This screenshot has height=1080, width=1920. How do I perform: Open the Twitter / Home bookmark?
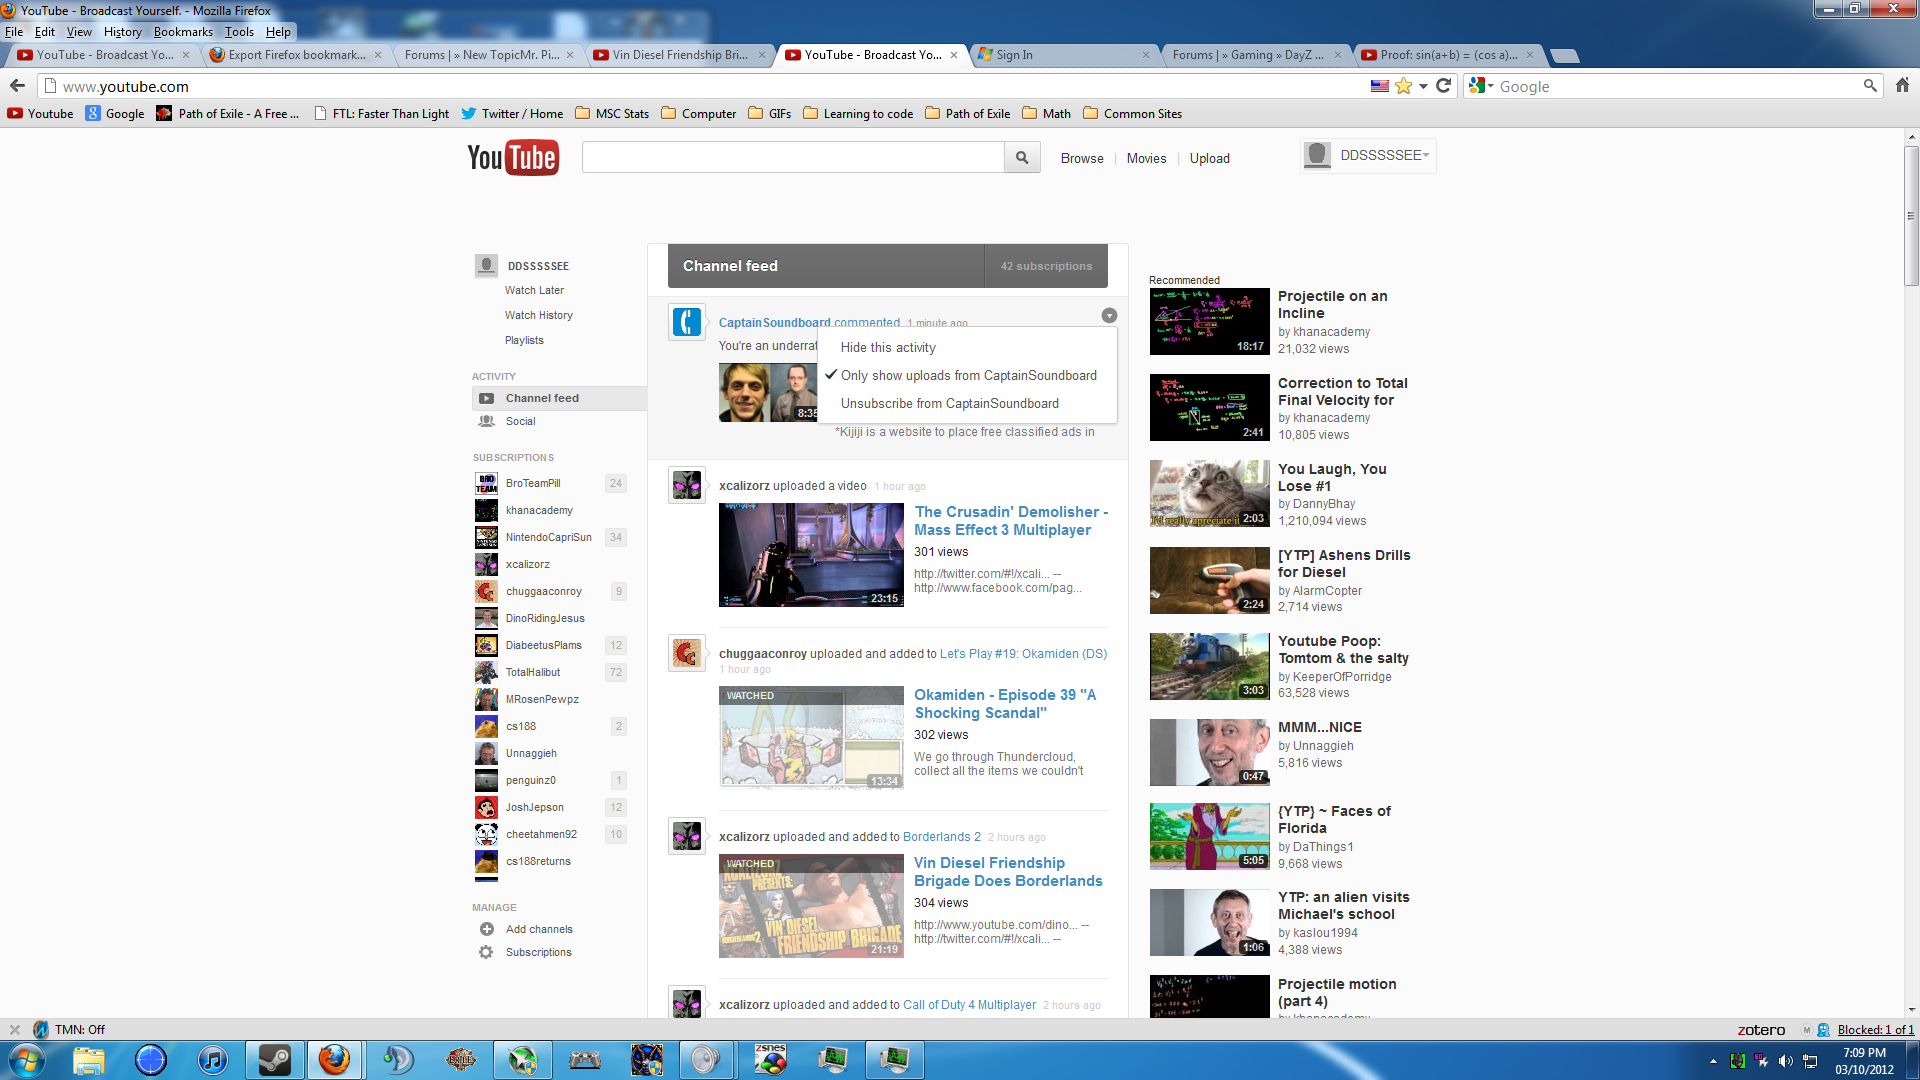pyautogui.click(x=512, y=114)
